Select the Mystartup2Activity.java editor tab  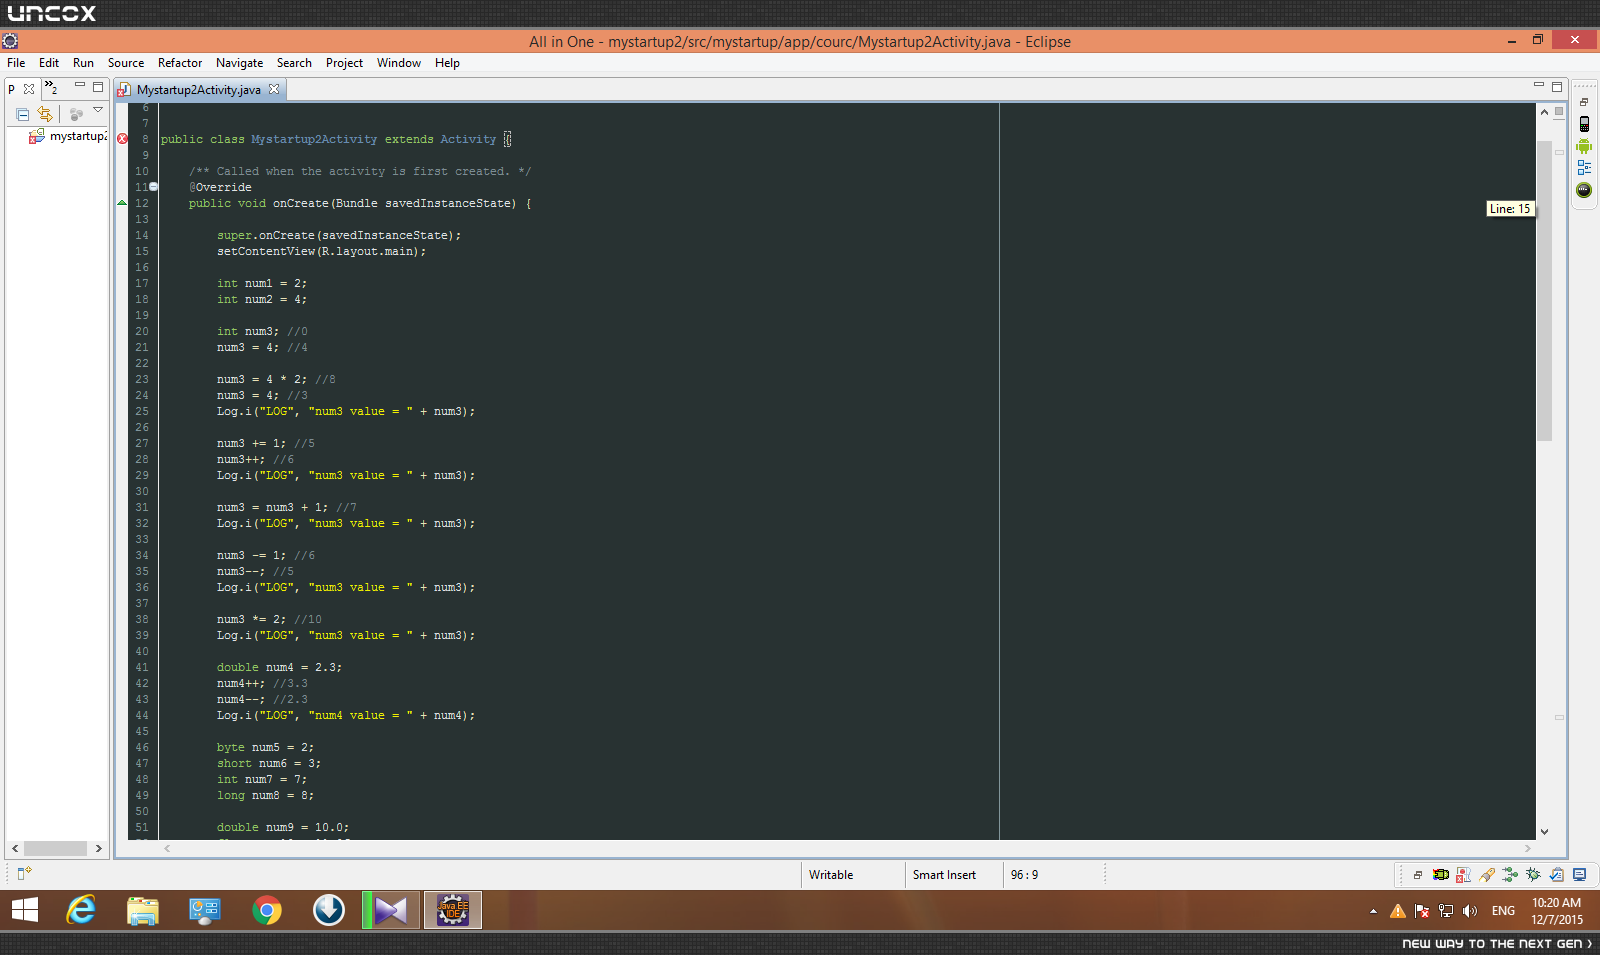198,90
